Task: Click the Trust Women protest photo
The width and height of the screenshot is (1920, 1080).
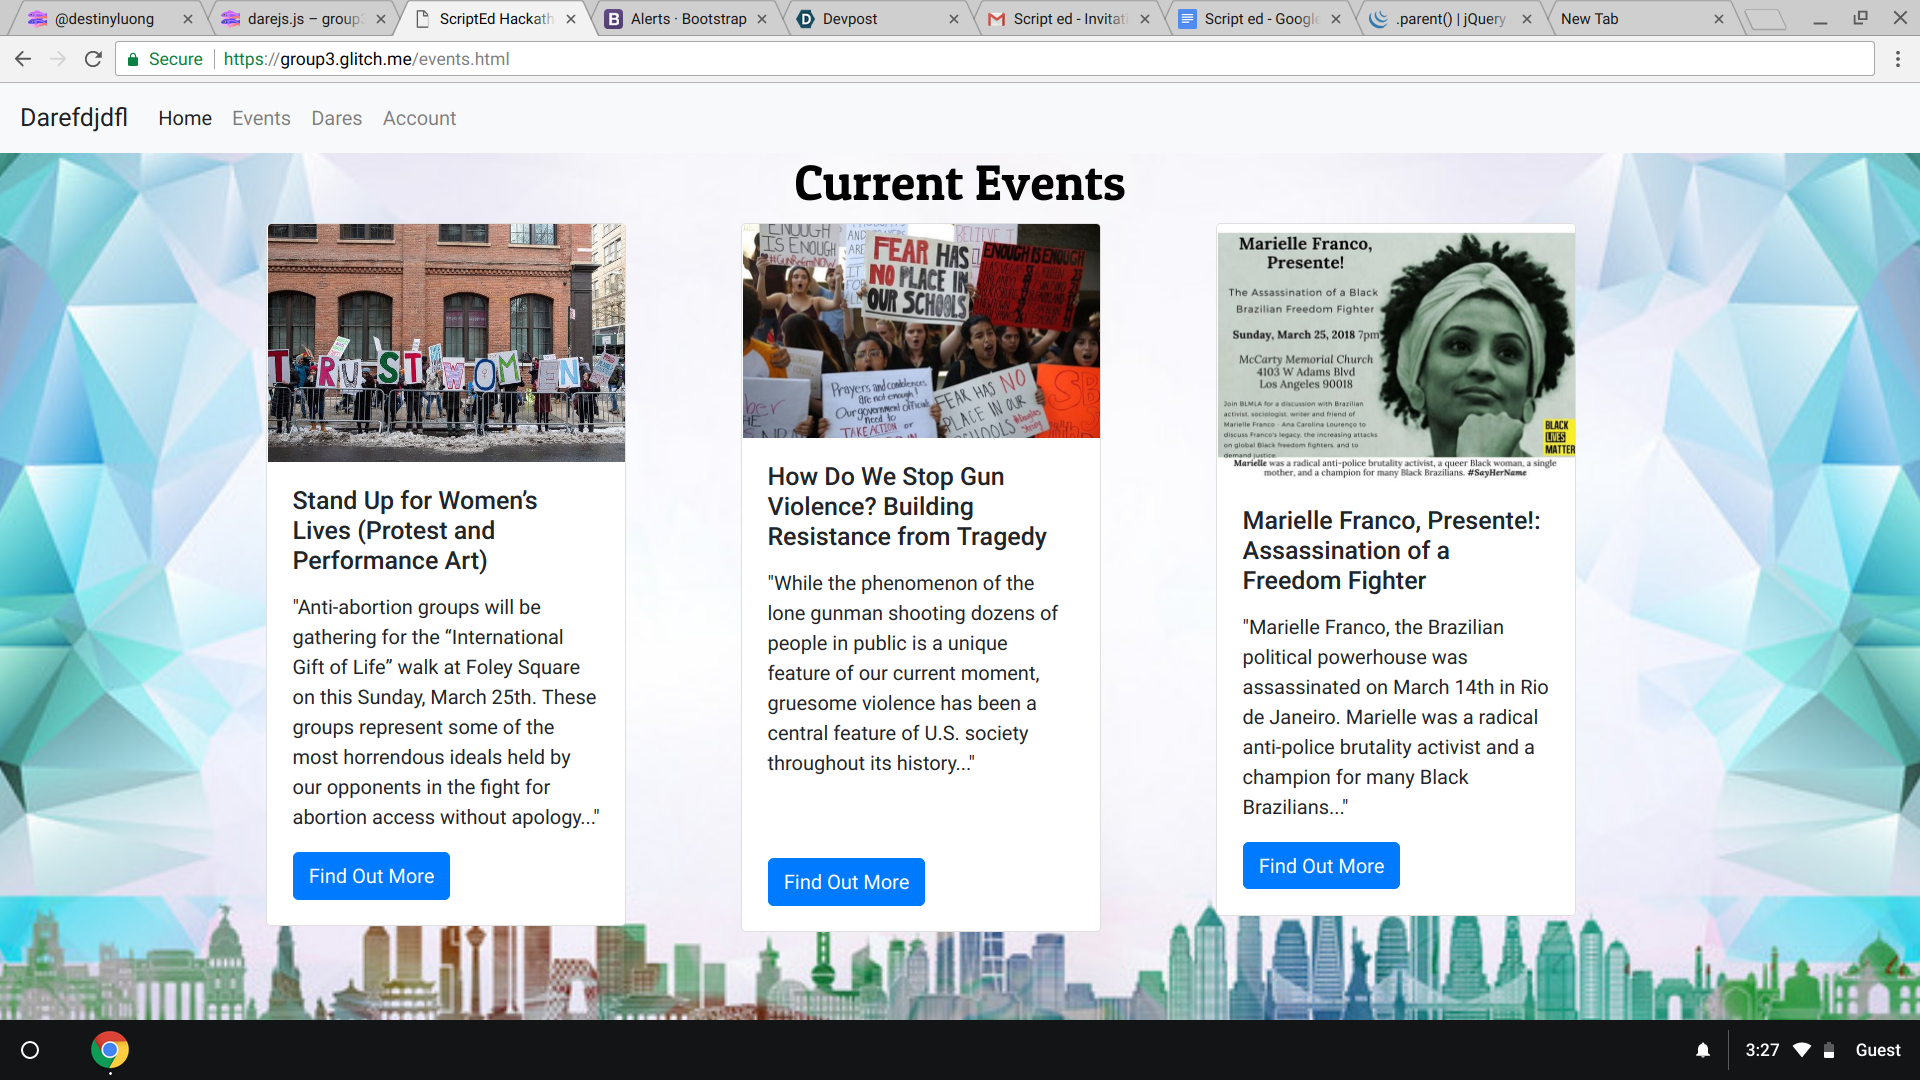Action: (x=446, y=342)
